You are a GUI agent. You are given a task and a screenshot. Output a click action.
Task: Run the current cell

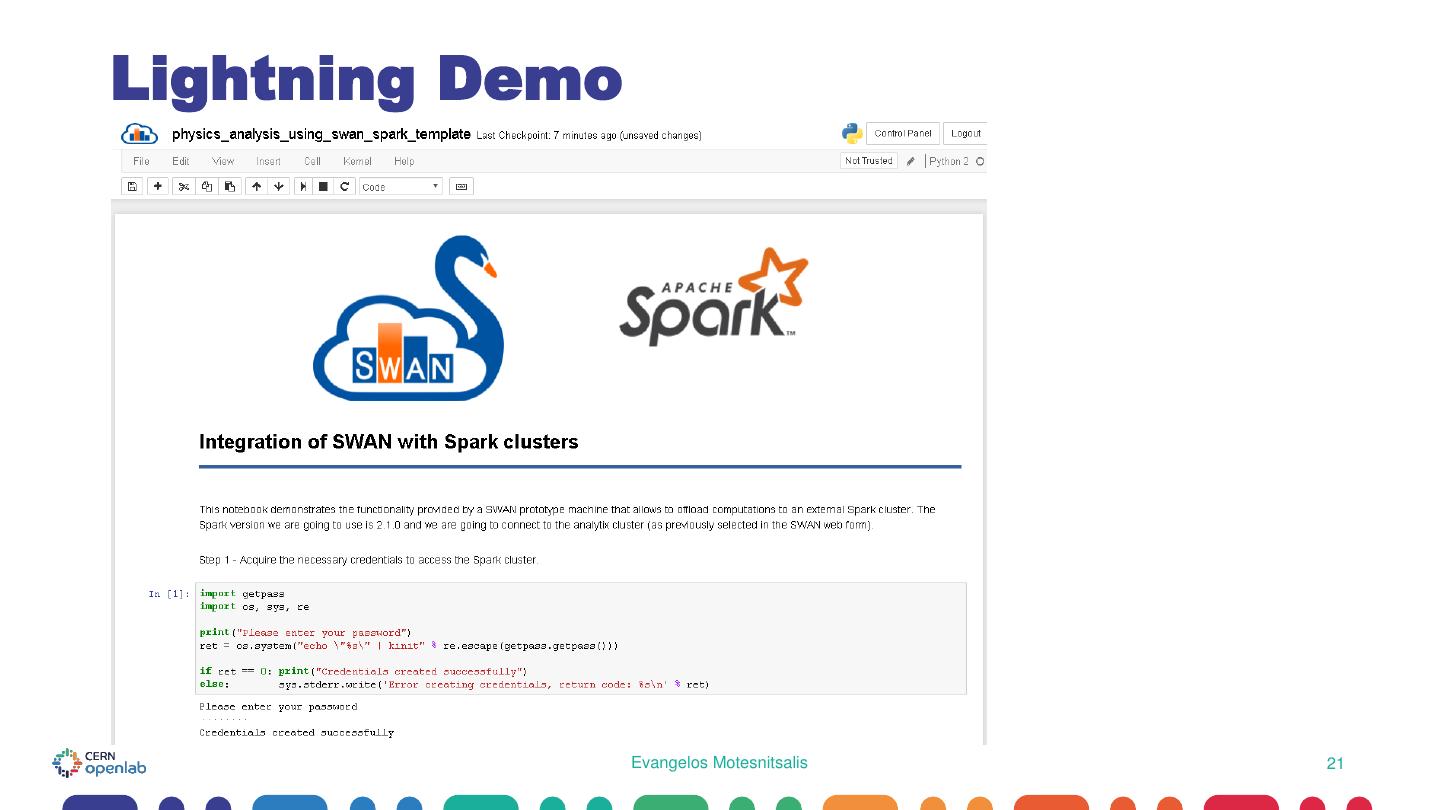pyautogui.click(x=302, y=186)
